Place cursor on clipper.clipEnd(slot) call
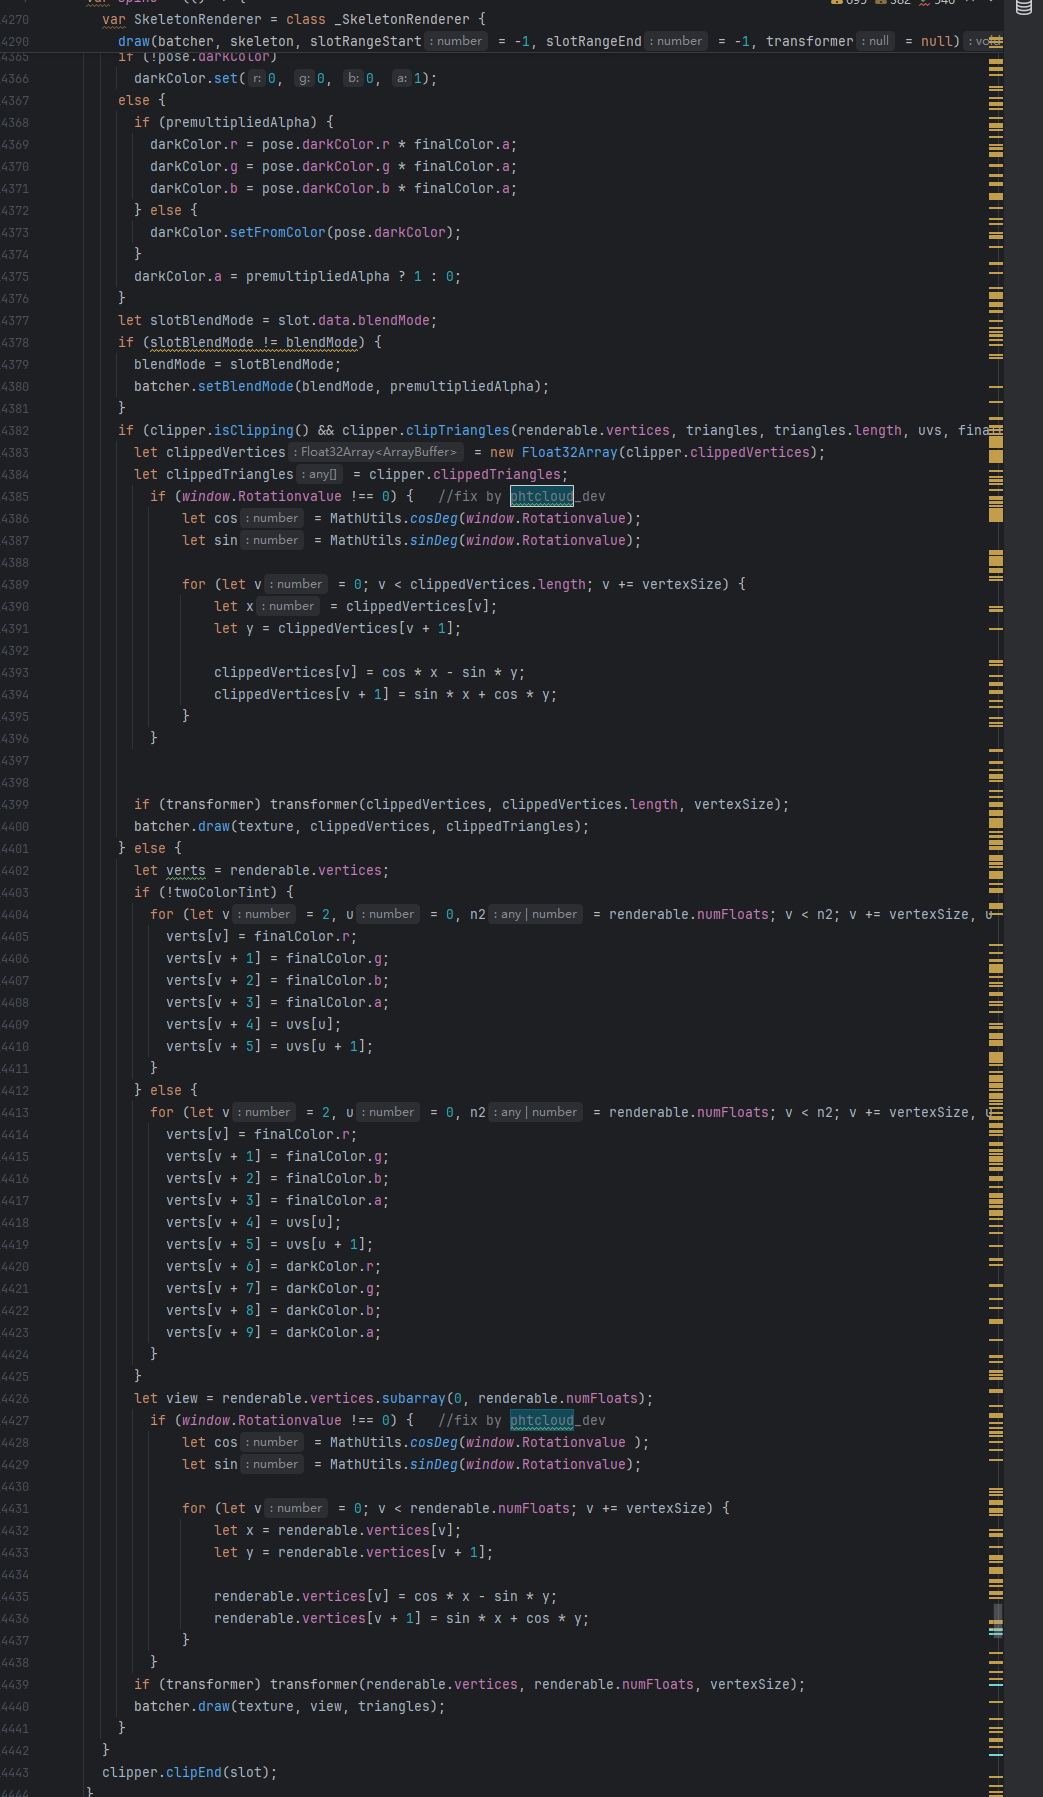The image size is (1043, 1797). pos(188,1772)
